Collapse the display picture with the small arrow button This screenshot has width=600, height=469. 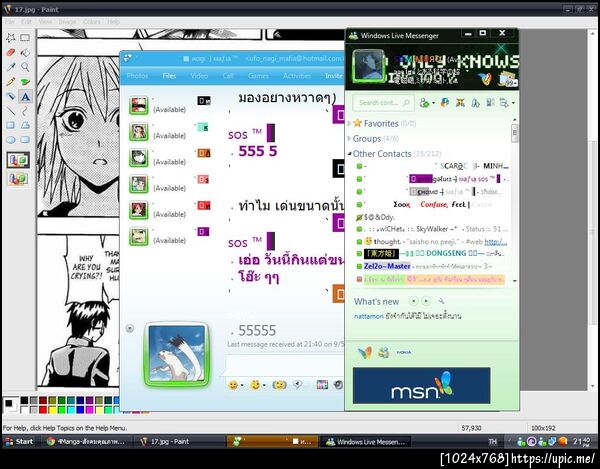click(x=130, y=328)
